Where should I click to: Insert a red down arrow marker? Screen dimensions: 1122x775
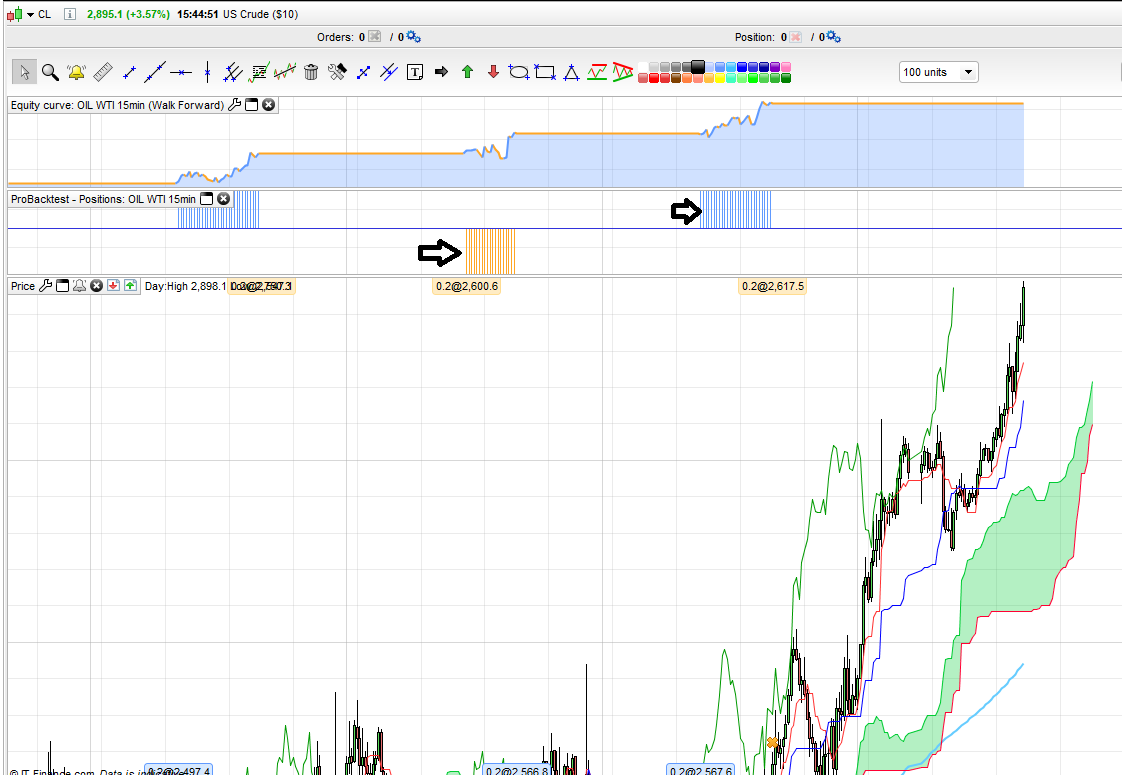(493, 72)
